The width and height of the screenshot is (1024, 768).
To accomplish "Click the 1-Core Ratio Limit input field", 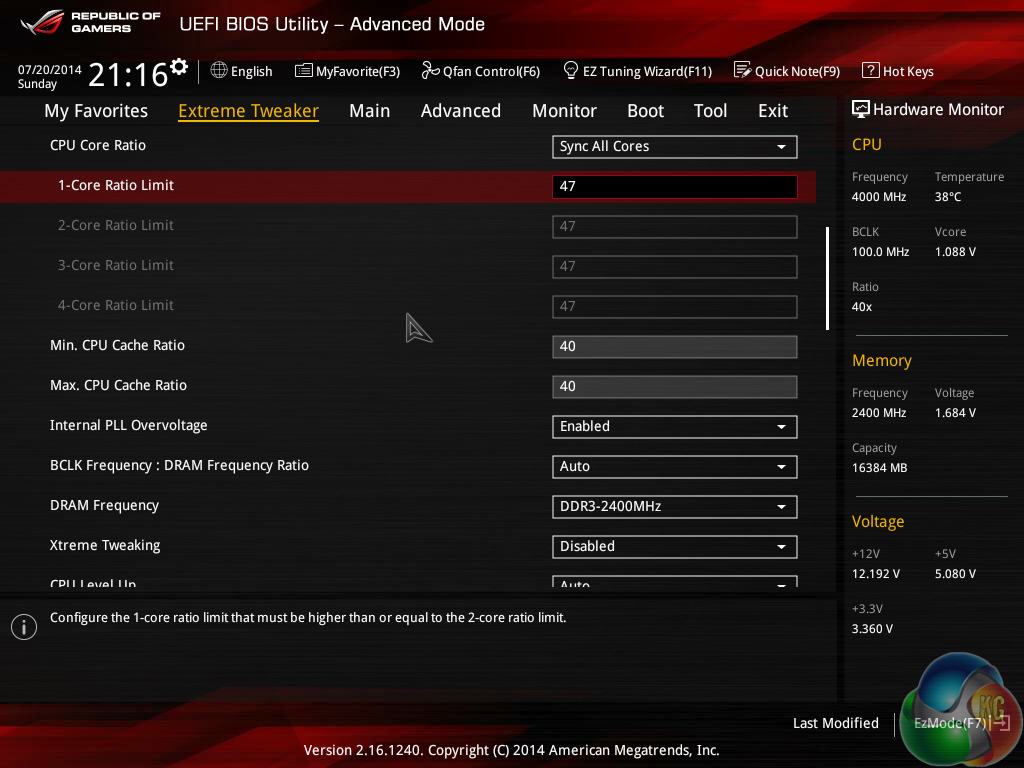I will pos(675,187).
